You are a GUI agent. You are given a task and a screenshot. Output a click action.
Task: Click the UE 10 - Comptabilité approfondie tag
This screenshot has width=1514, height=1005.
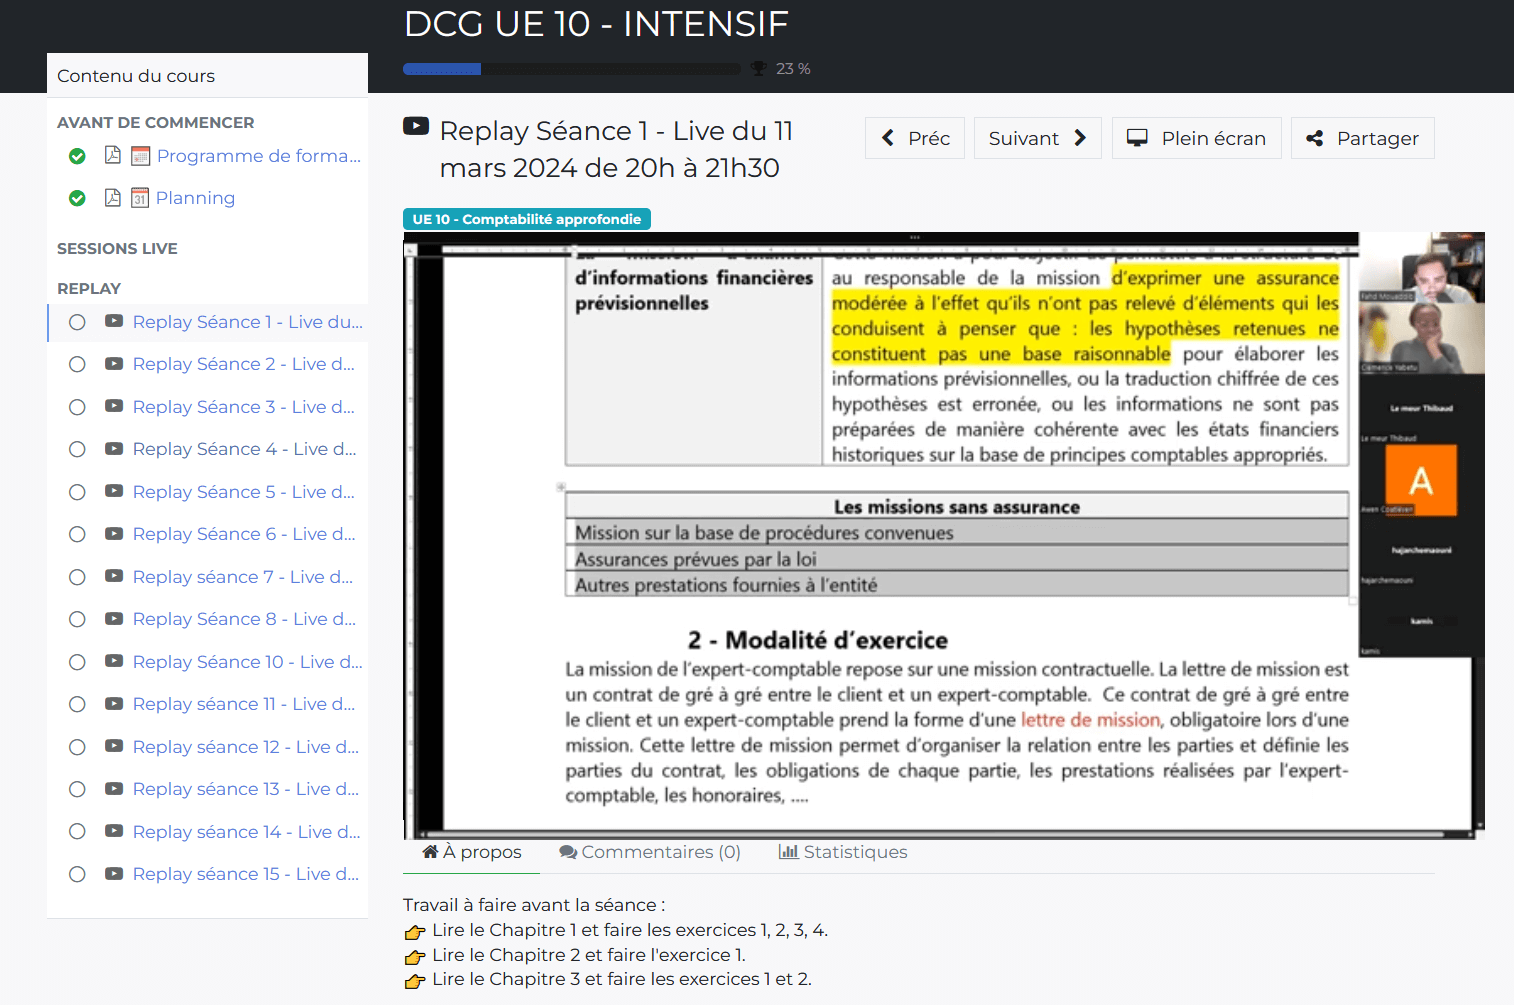(526, 219)
